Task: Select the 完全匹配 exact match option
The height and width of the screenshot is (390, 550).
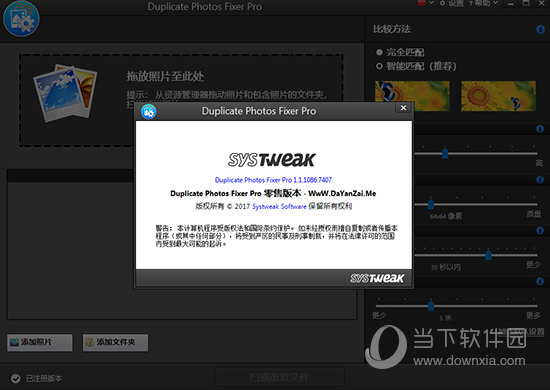Action: point(400,52)
